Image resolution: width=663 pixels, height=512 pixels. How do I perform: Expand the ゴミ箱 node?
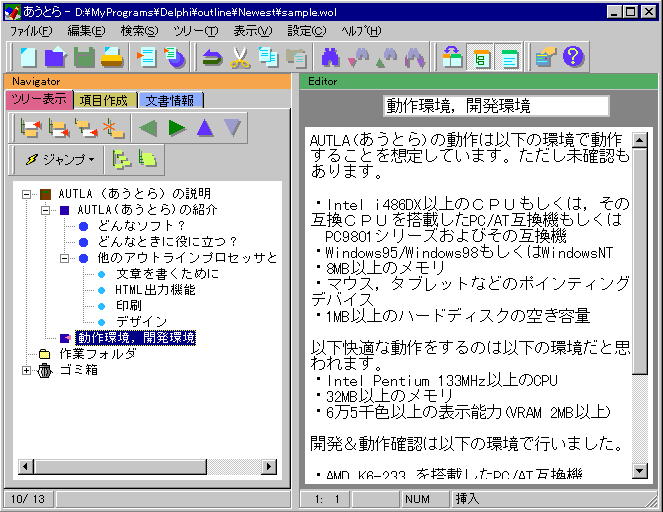tap(26, 370)
